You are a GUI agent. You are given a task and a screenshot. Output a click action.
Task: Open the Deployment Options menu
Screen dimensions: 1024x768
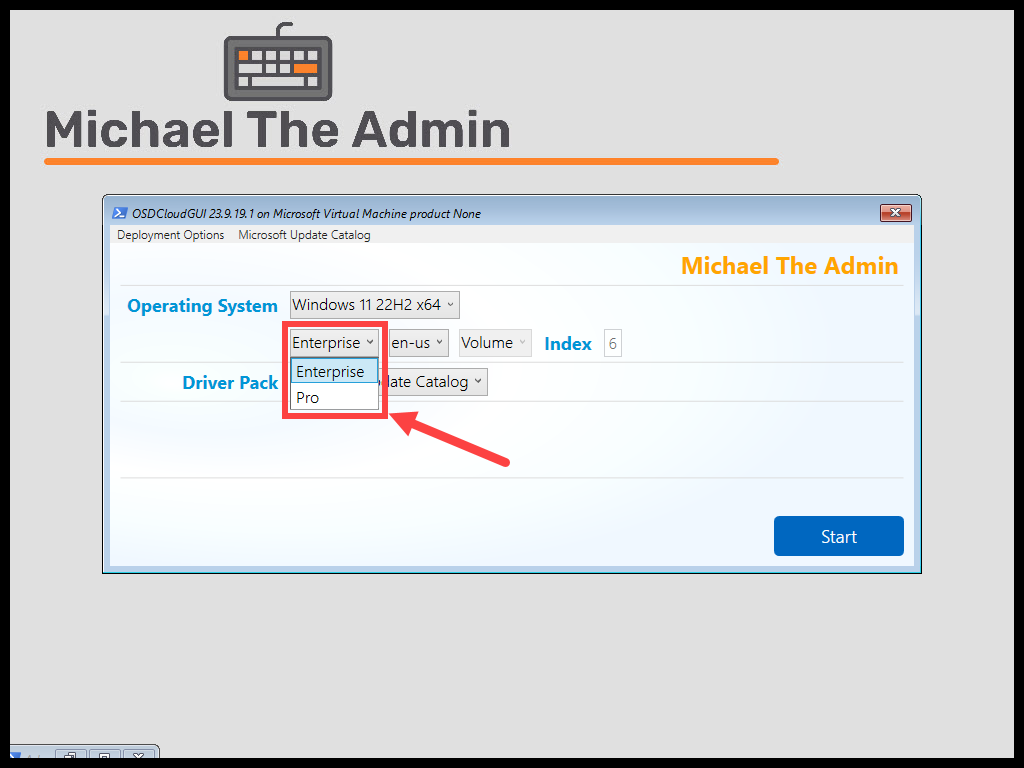coord(170,235)
